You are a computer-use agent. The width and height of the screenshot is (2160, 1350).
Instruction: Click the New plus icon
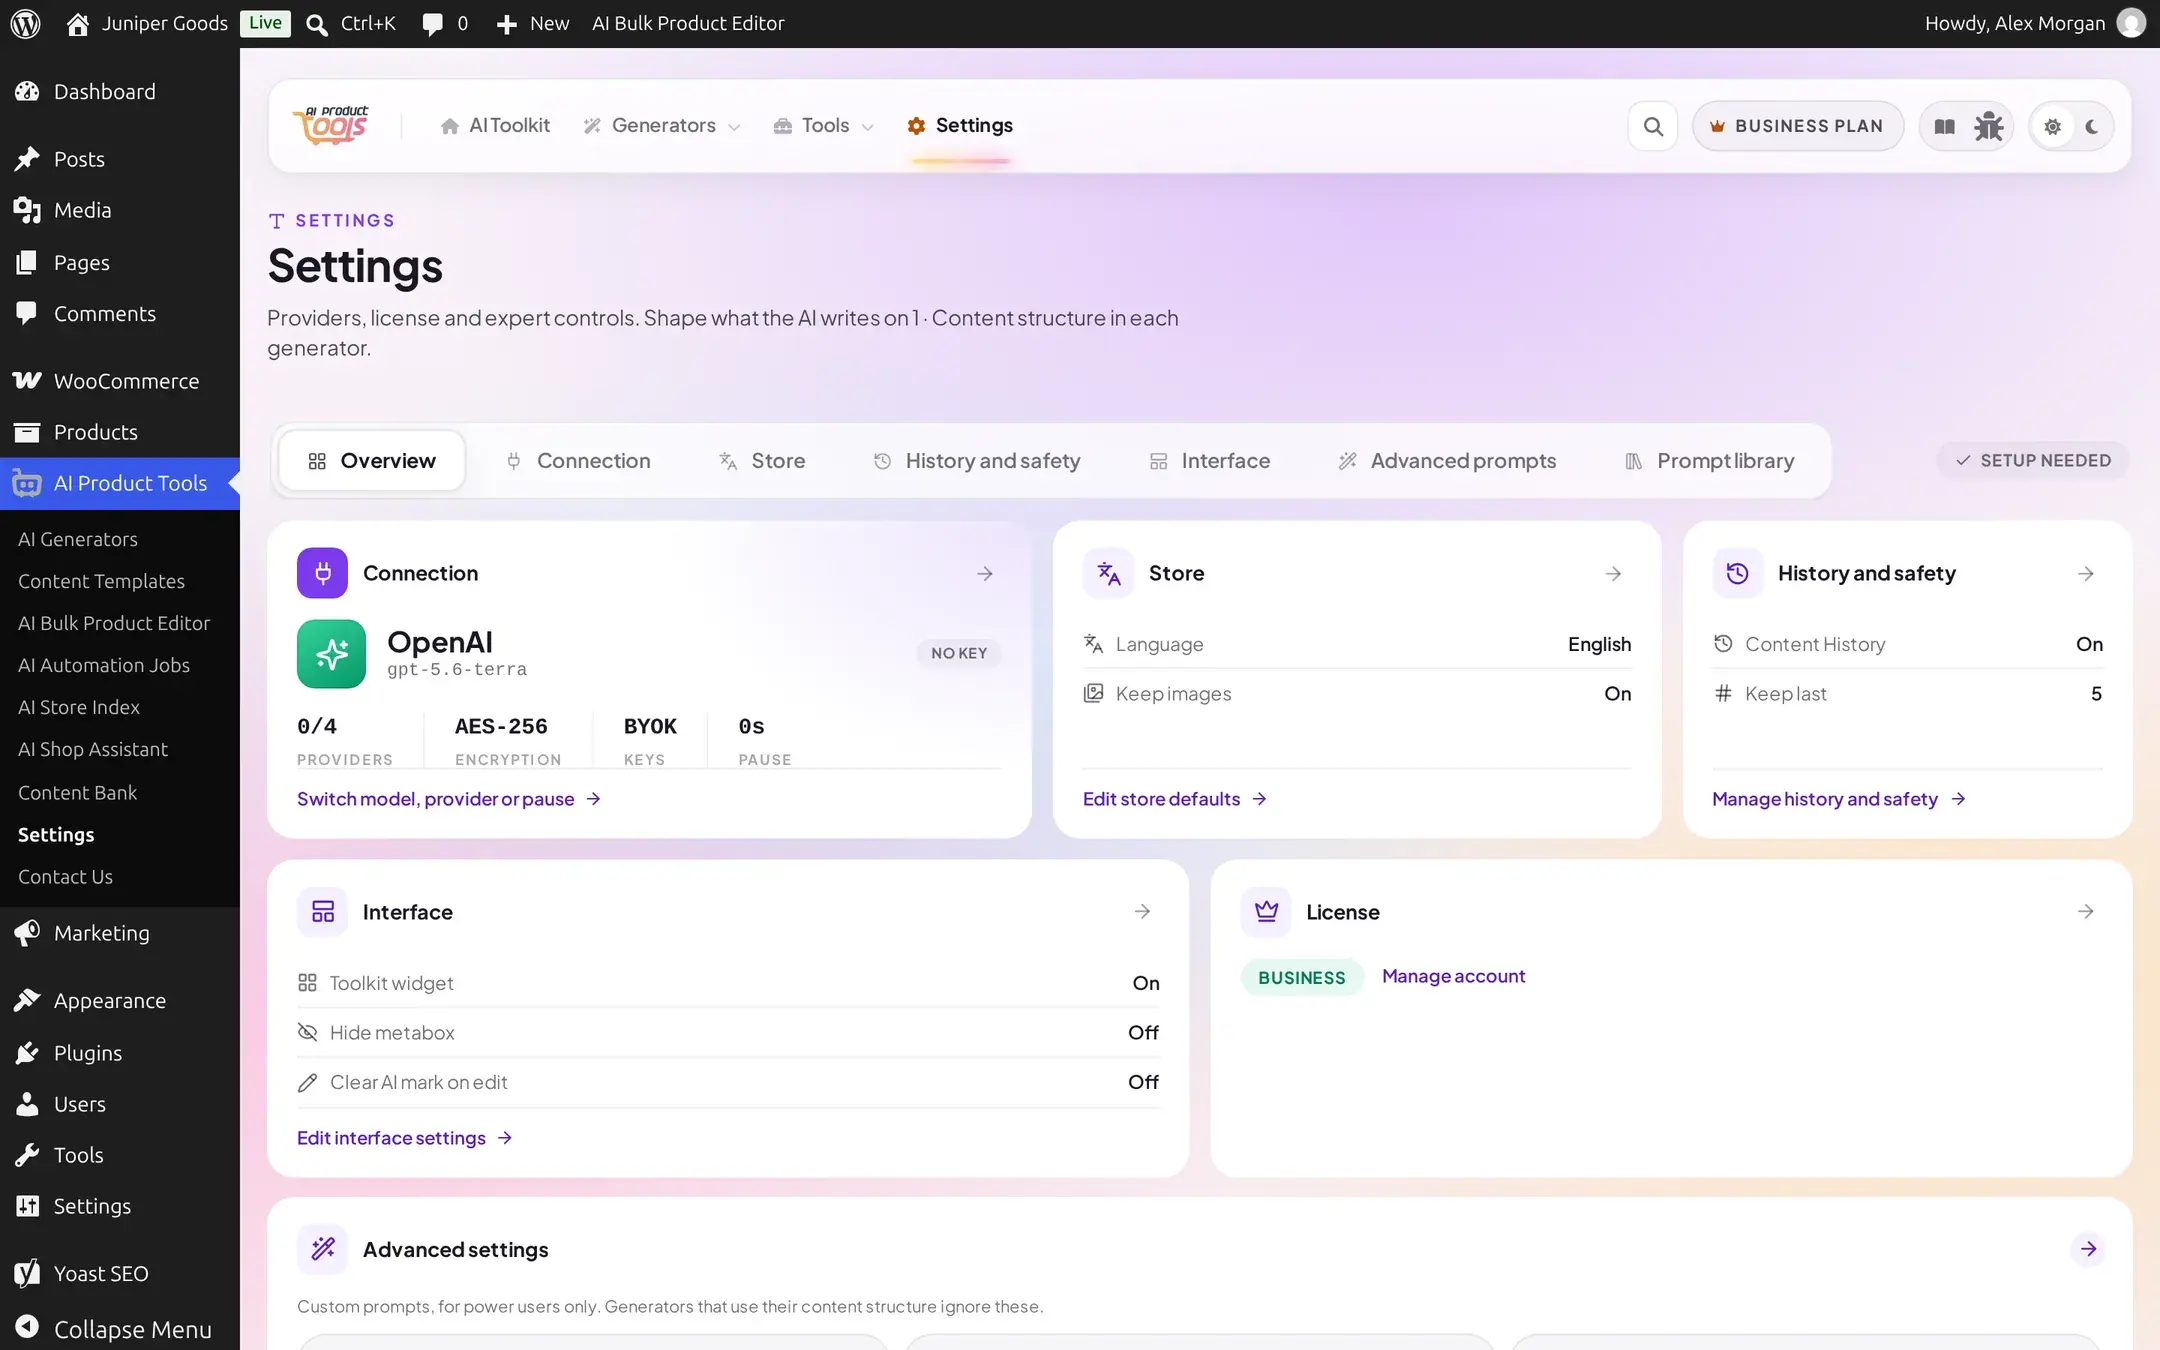coord(507,24)
